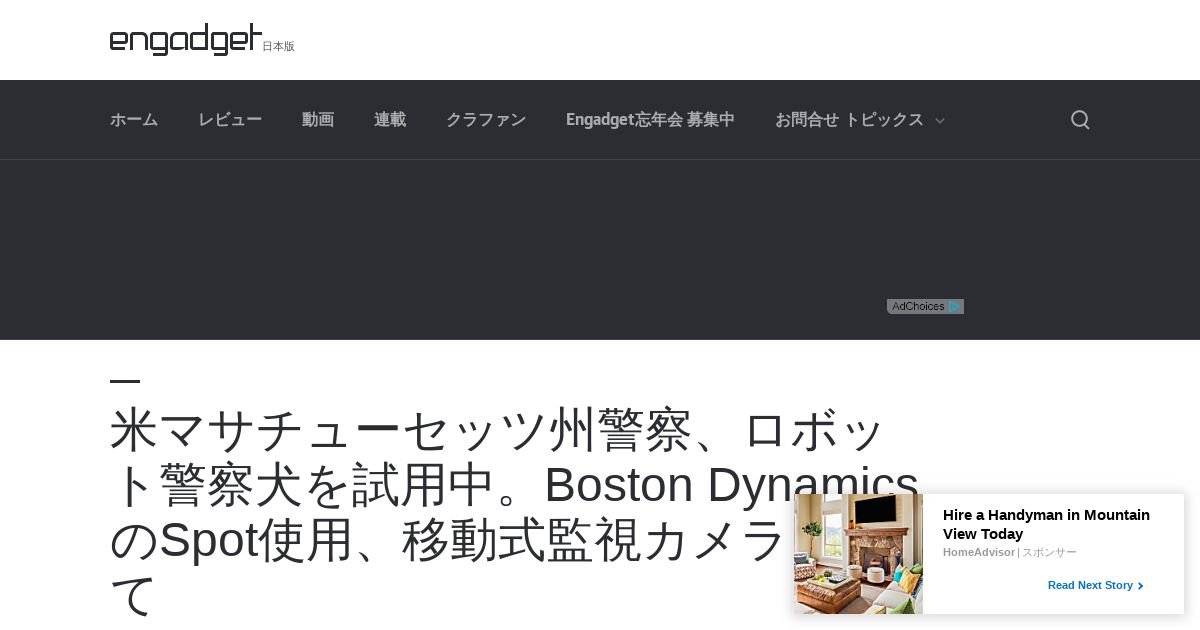The image size is (1200, 630).
Task: Click Read Next Story link
Action: [1095, 585]
